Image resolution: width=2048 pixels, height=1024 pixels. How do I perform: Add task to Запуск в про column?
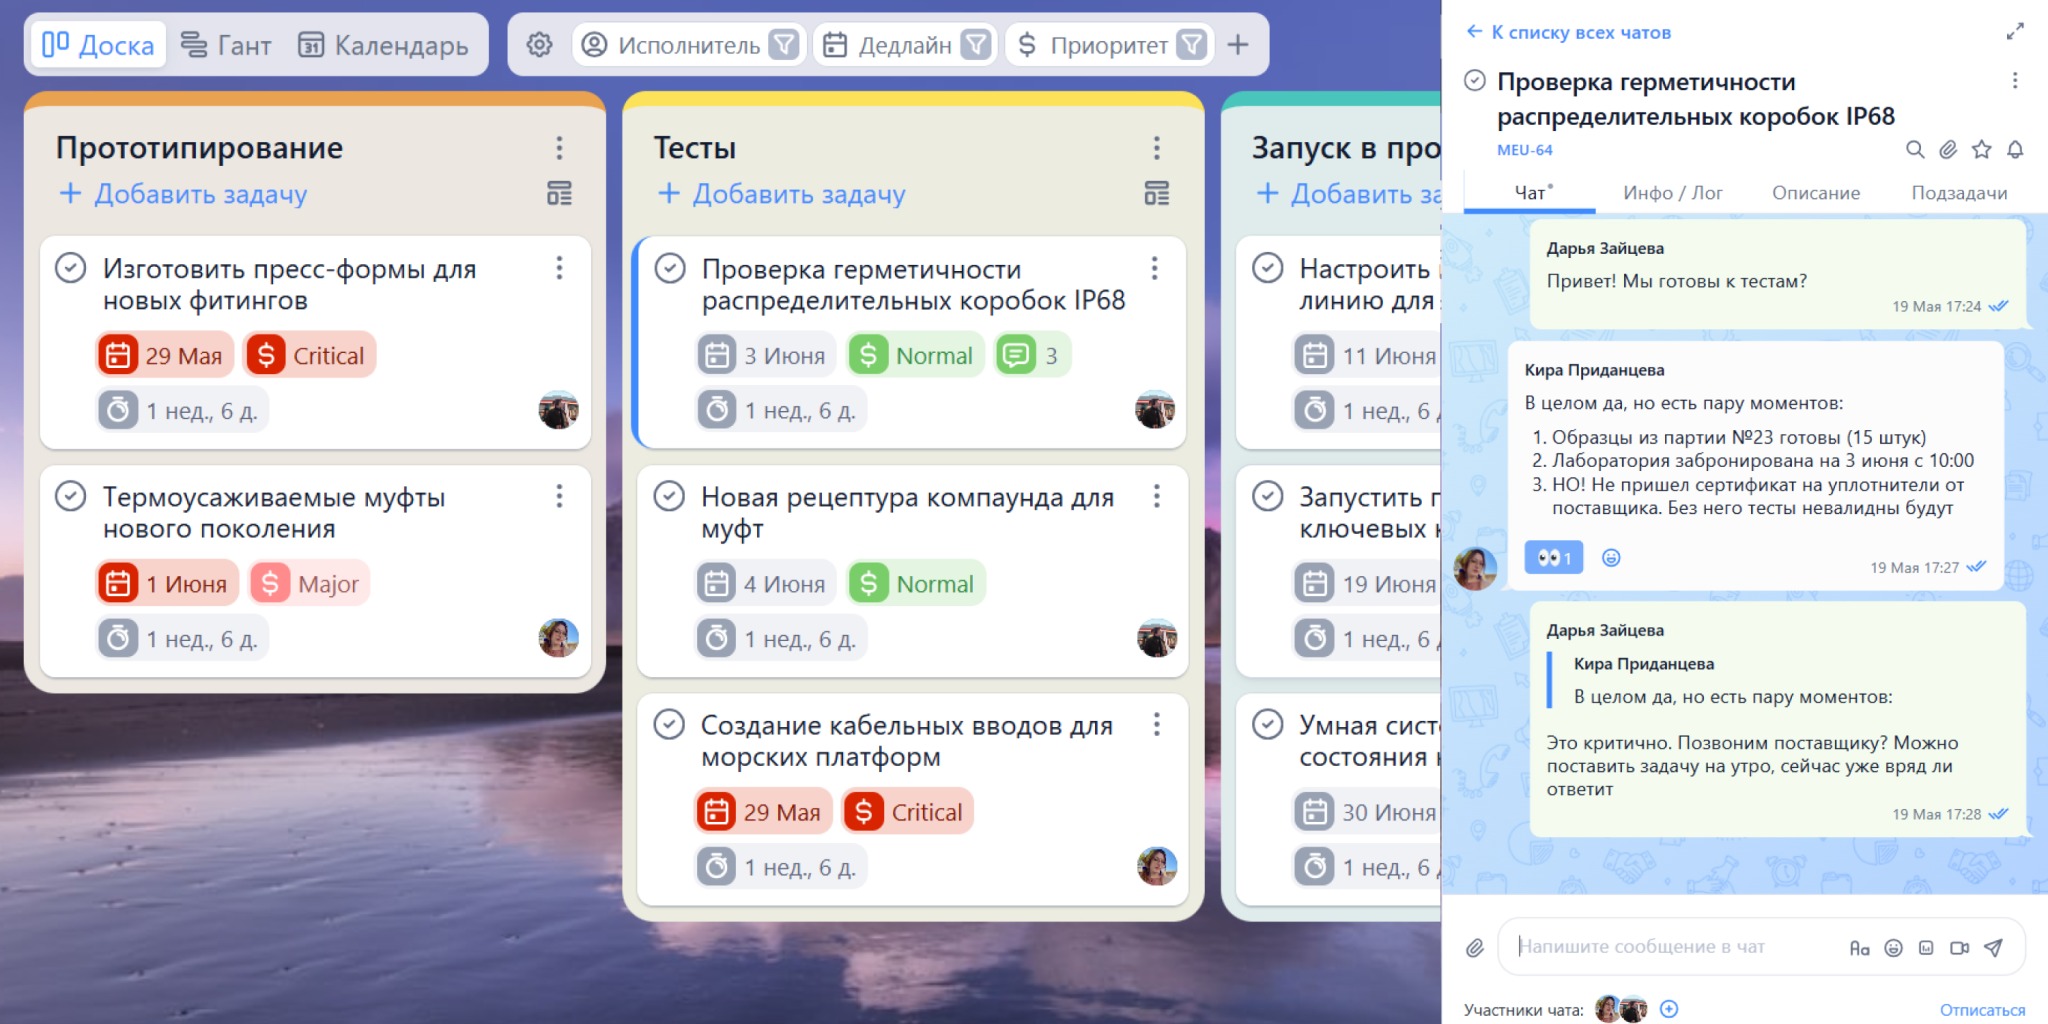click(1347, 194)
